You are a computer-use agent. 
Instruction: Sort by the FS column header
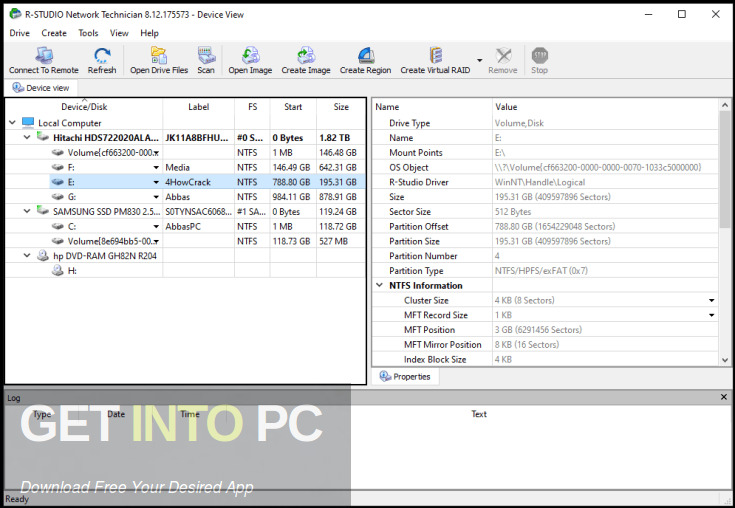[x=253, y=107]
